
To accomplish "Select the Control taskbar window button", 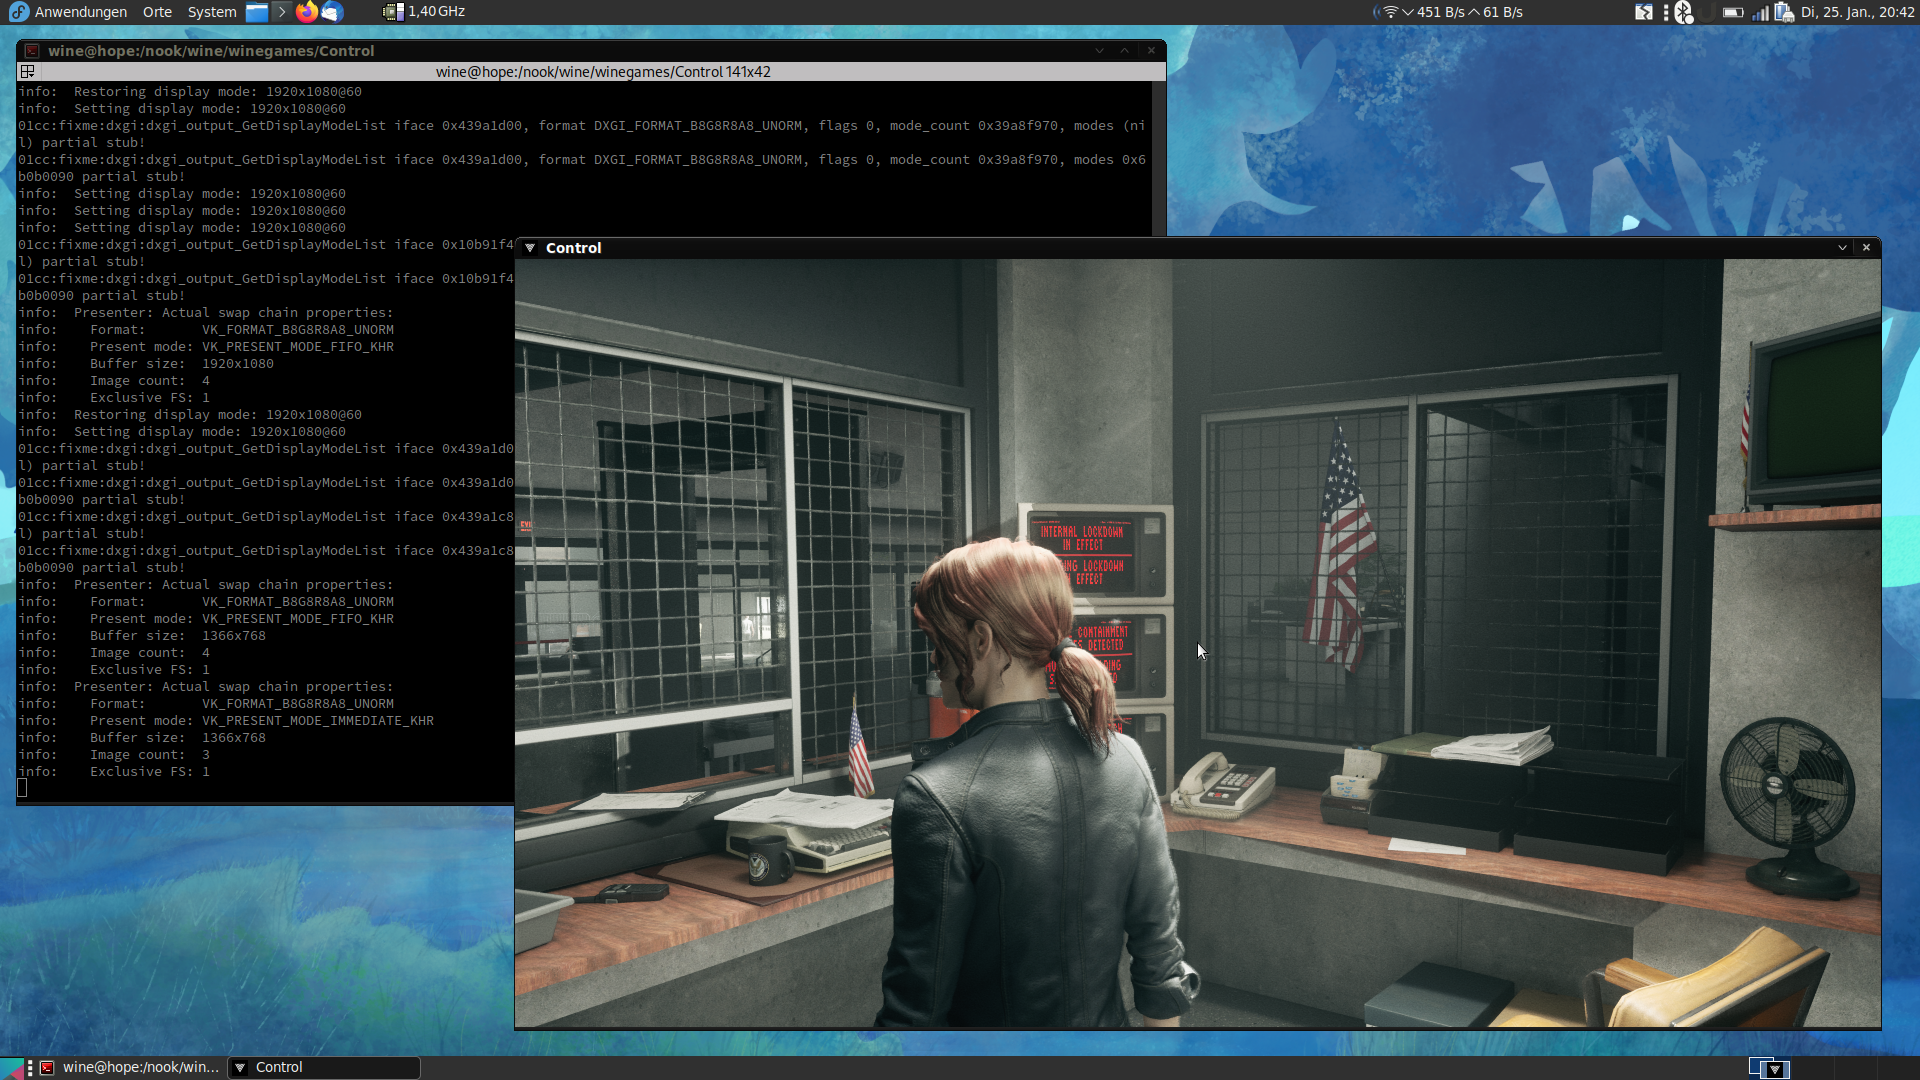I will click(x=322, y=1067).
